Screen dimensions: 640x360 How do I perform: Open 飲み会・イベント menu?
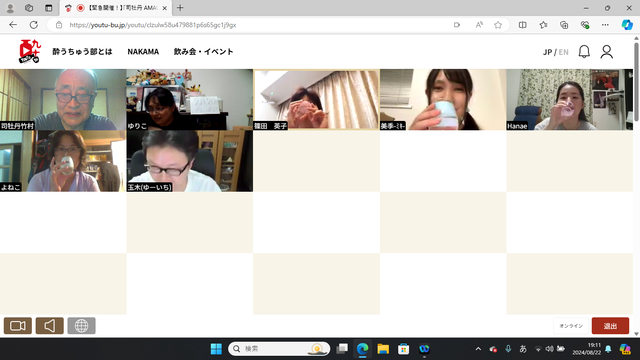coord(203,52)
